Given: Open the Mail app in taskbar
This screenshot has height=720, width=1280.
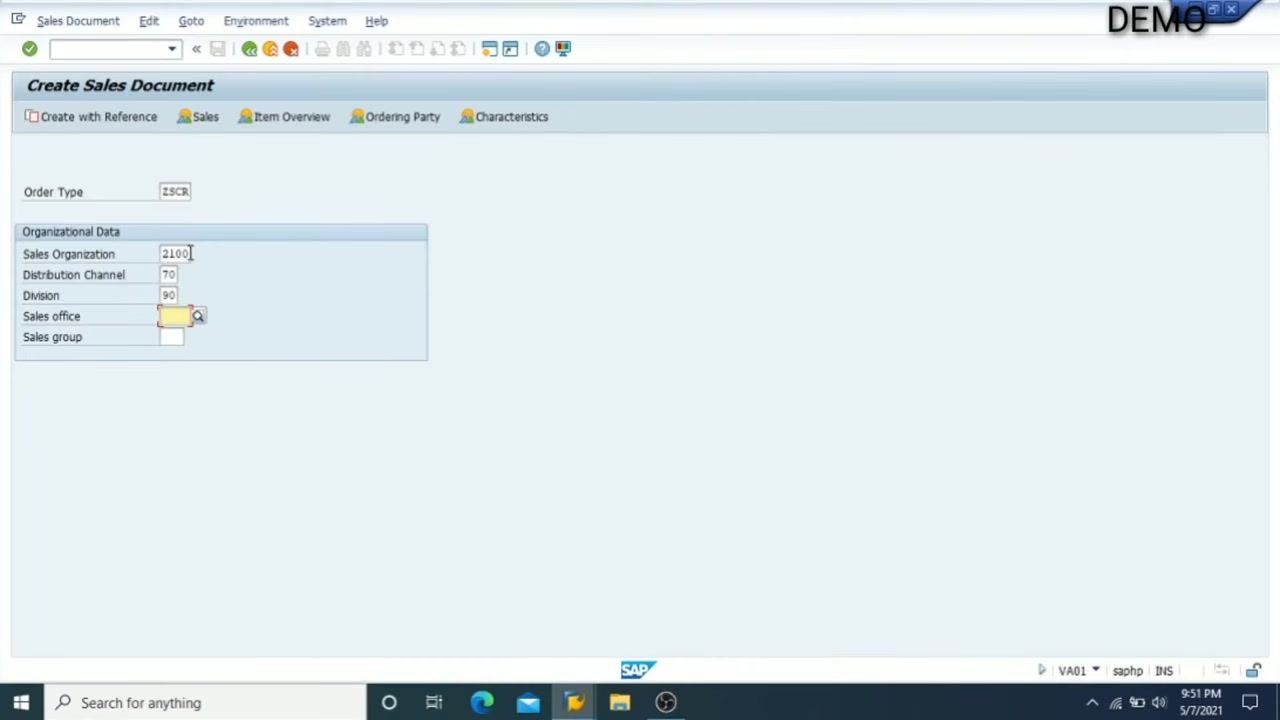Looking at the screenshot, I should click(528, 703).
